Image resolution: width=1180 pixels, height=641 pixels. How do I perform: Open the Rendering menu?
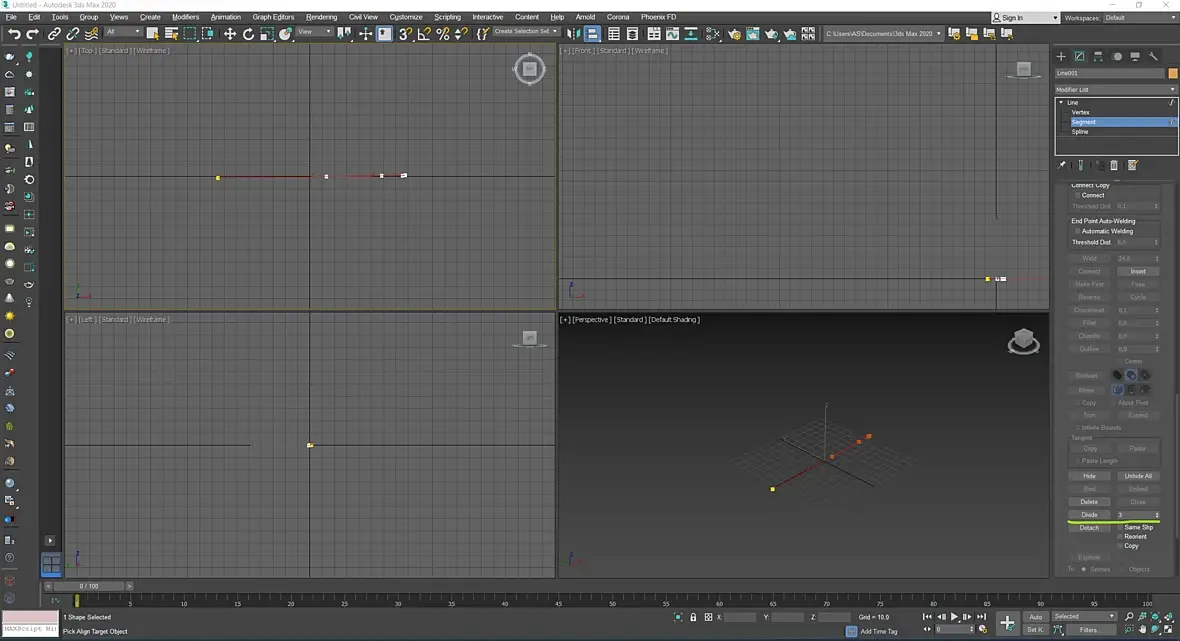tap(321, 17)
